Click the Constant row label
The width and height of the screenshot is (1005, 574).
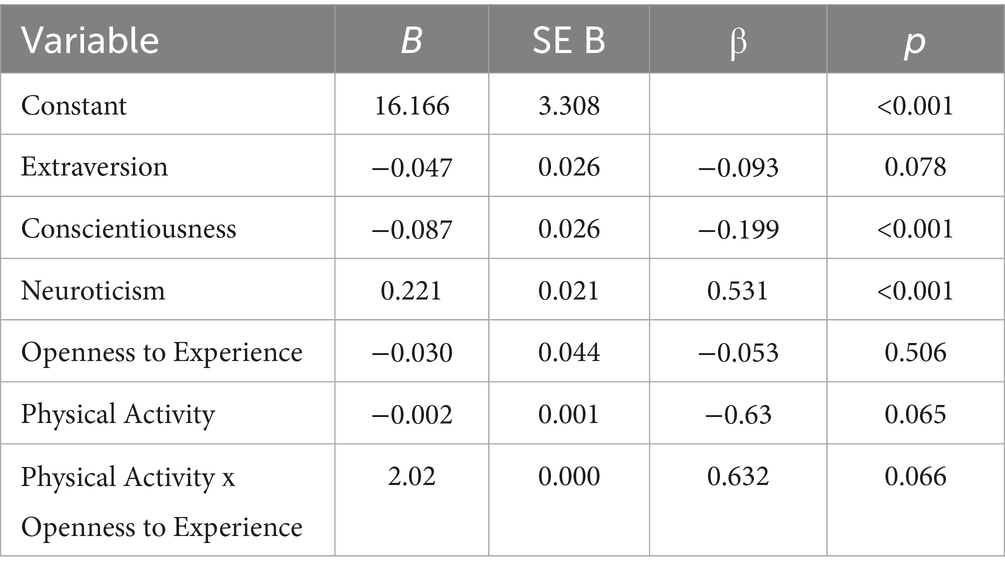(74, 104)
